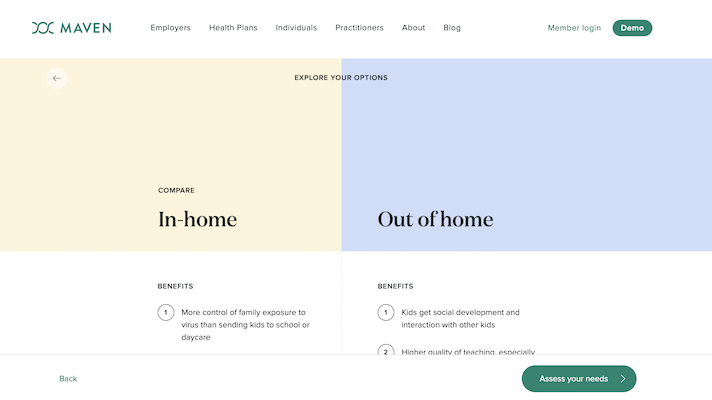Click the number 1 circle under In-home benefits
The image size is (712, 400).
pyautogui.click(x=166, y=313)
